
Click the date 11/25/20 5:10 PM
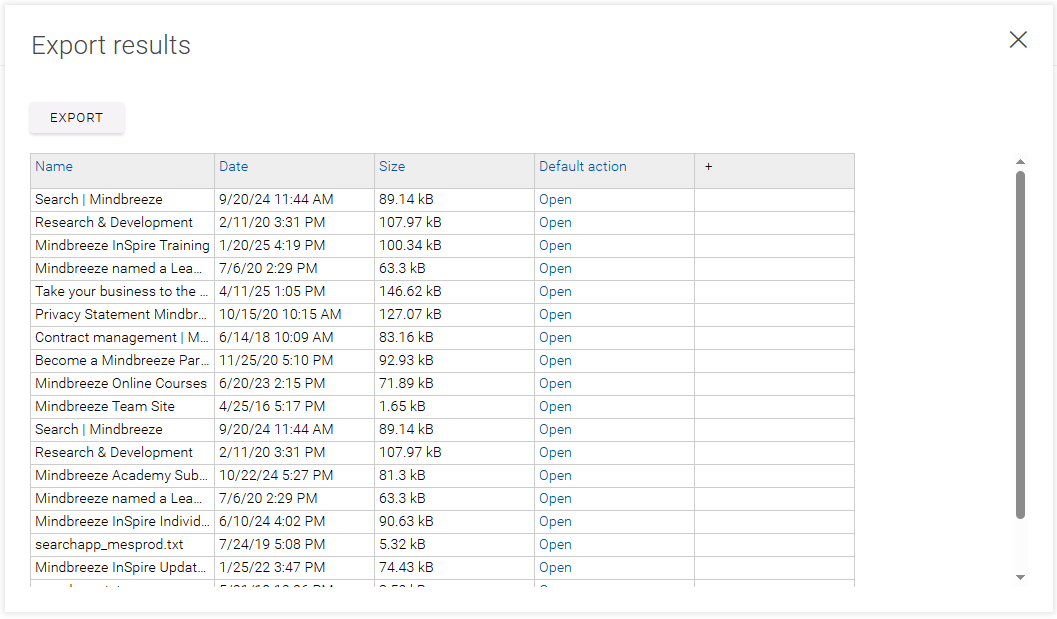[x=276, y=360]
